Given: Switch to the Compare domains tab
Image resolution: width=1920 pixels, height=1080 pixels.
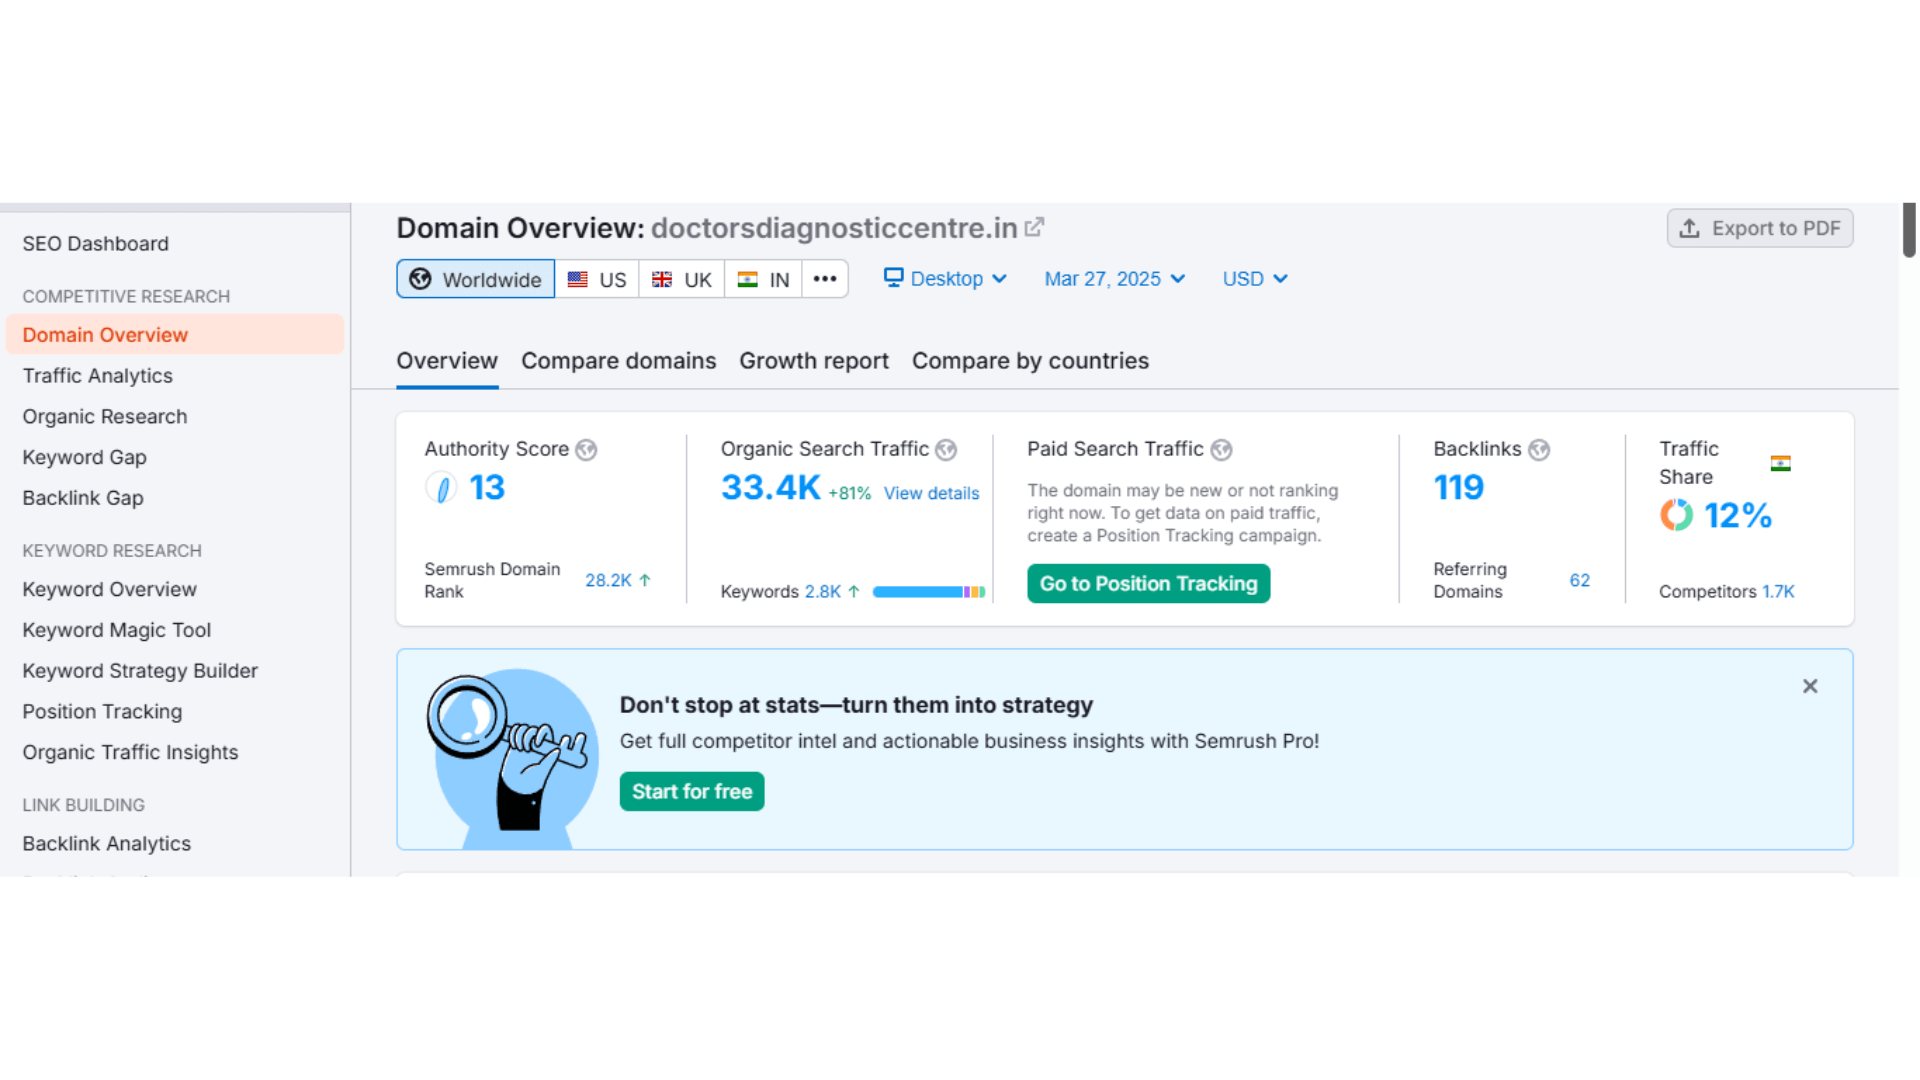Looking at the screenshot, I should click(618, 361).
